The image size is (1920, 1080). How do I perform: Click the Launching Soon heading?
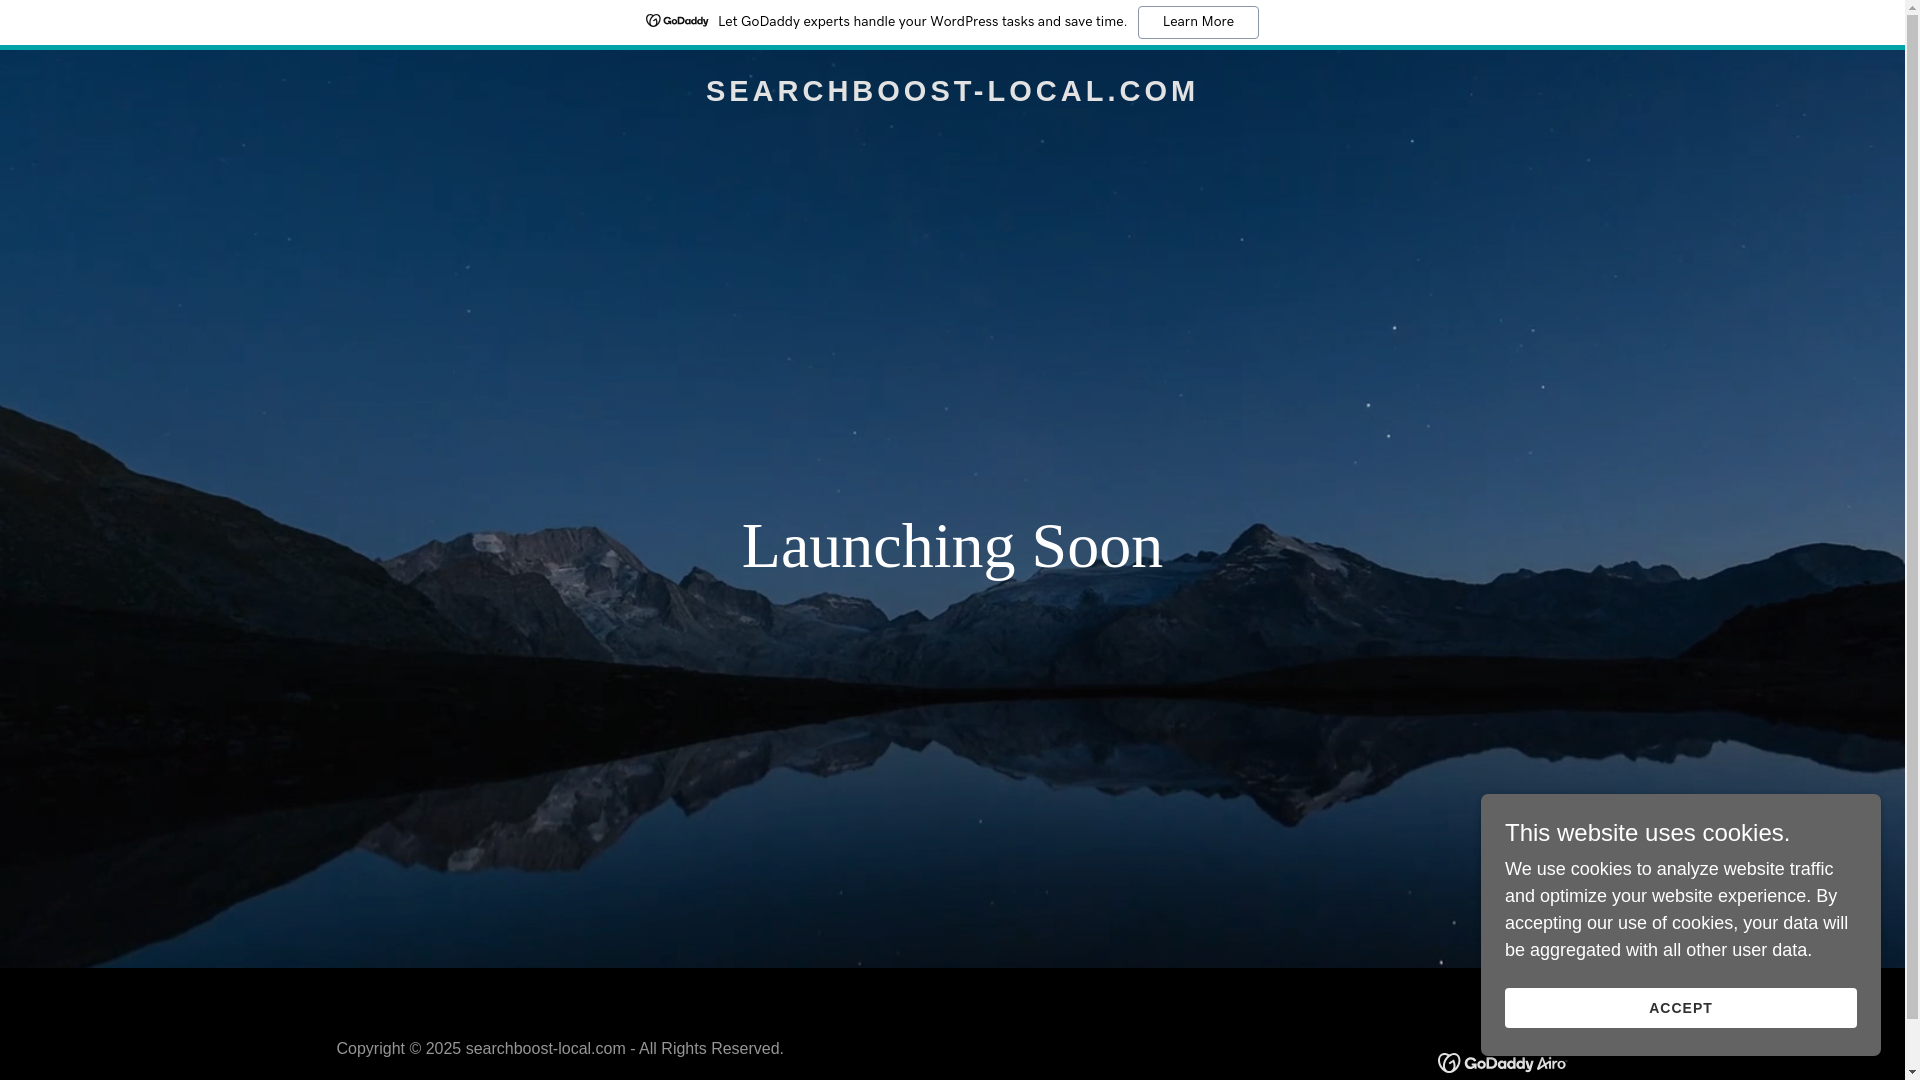pos(951,546)
